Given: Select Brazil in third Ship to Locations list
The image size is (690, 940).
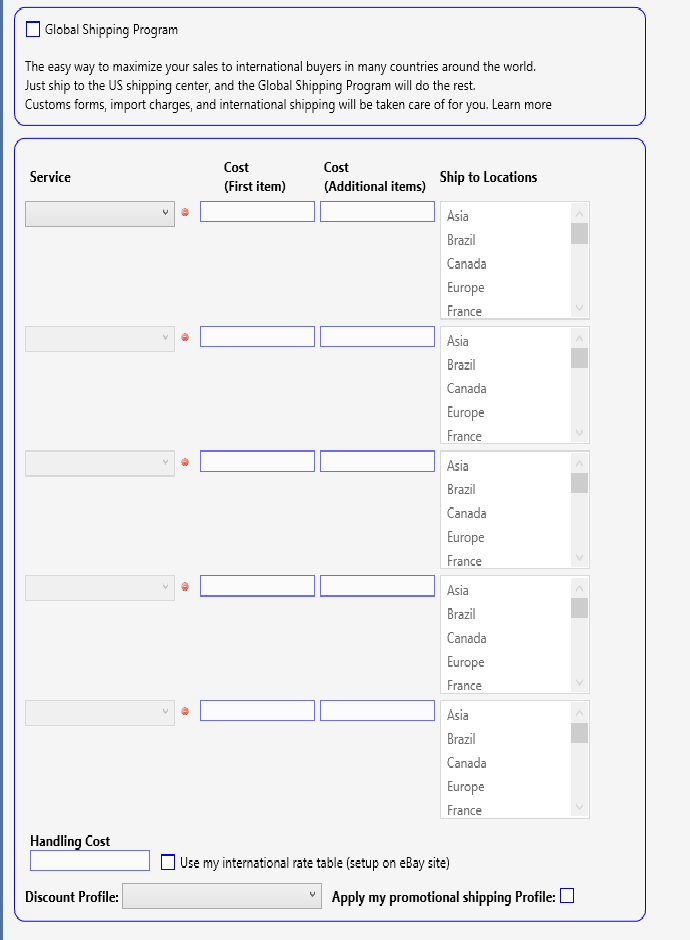Looking at the screenshot, I should (x=461, y=489).
